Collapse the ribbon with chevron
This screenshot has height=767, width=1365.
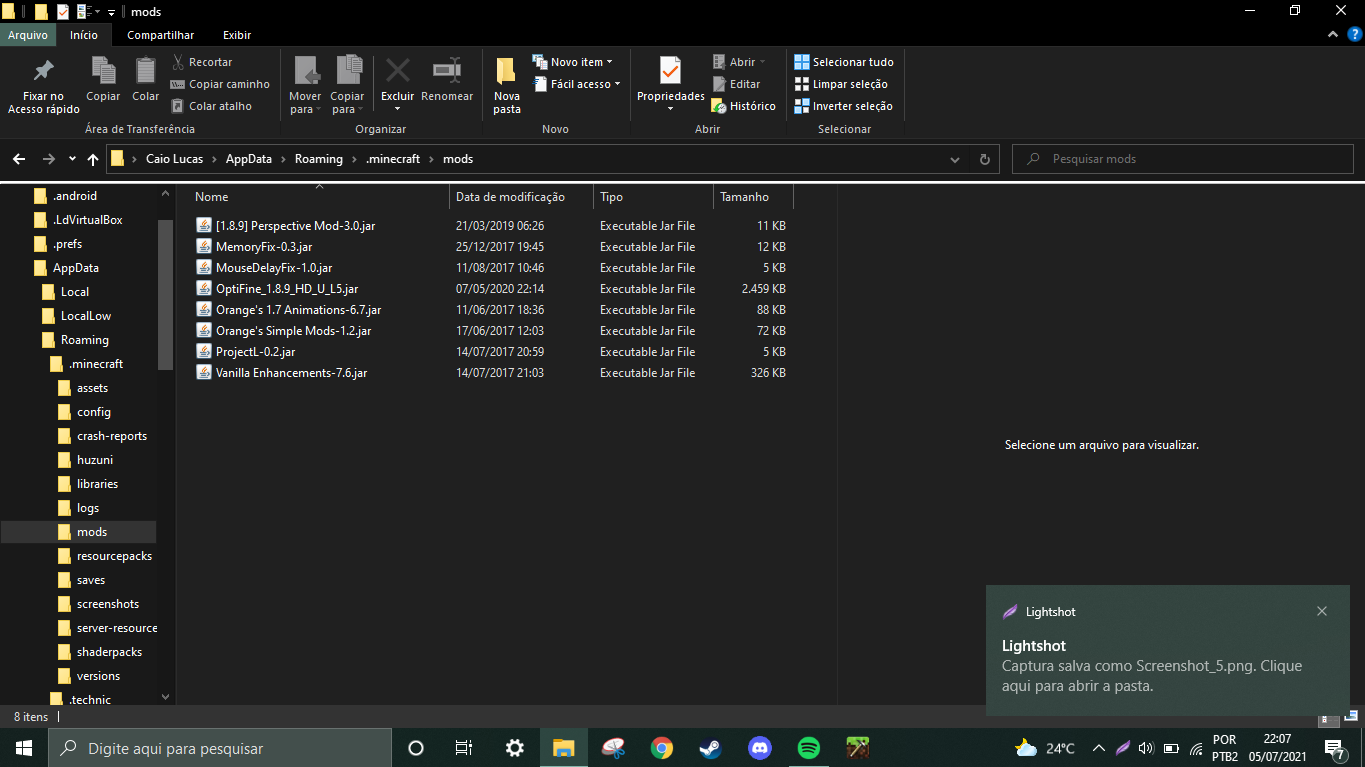[1332, 34]
